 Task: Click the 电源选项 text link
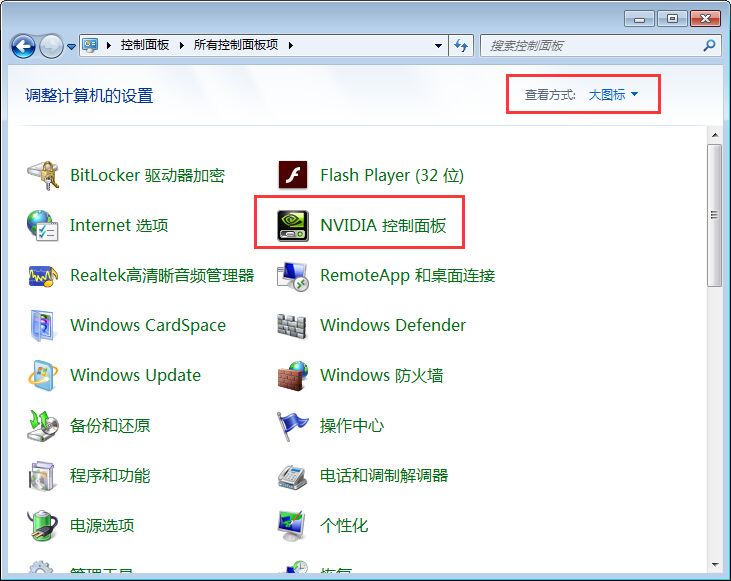point(102,526)
